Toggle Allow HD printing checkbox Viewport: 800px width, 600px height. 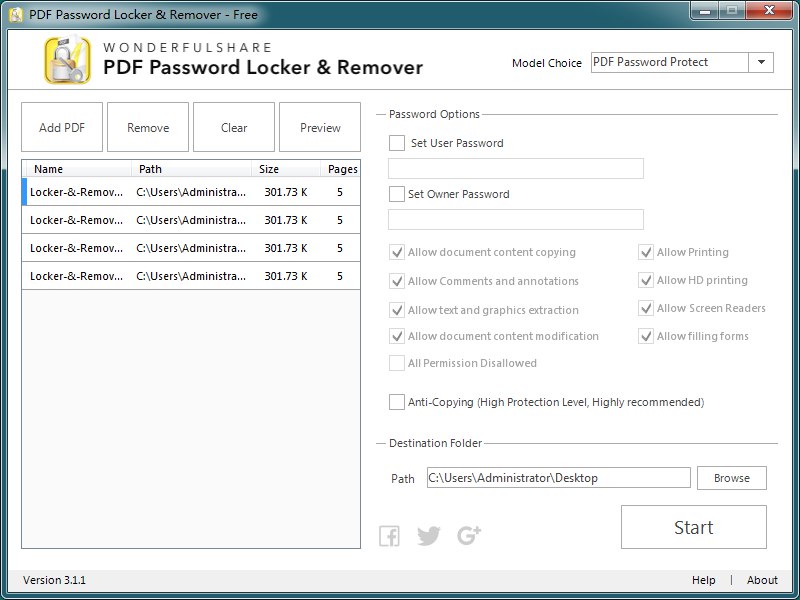click(x=646, y=280)
